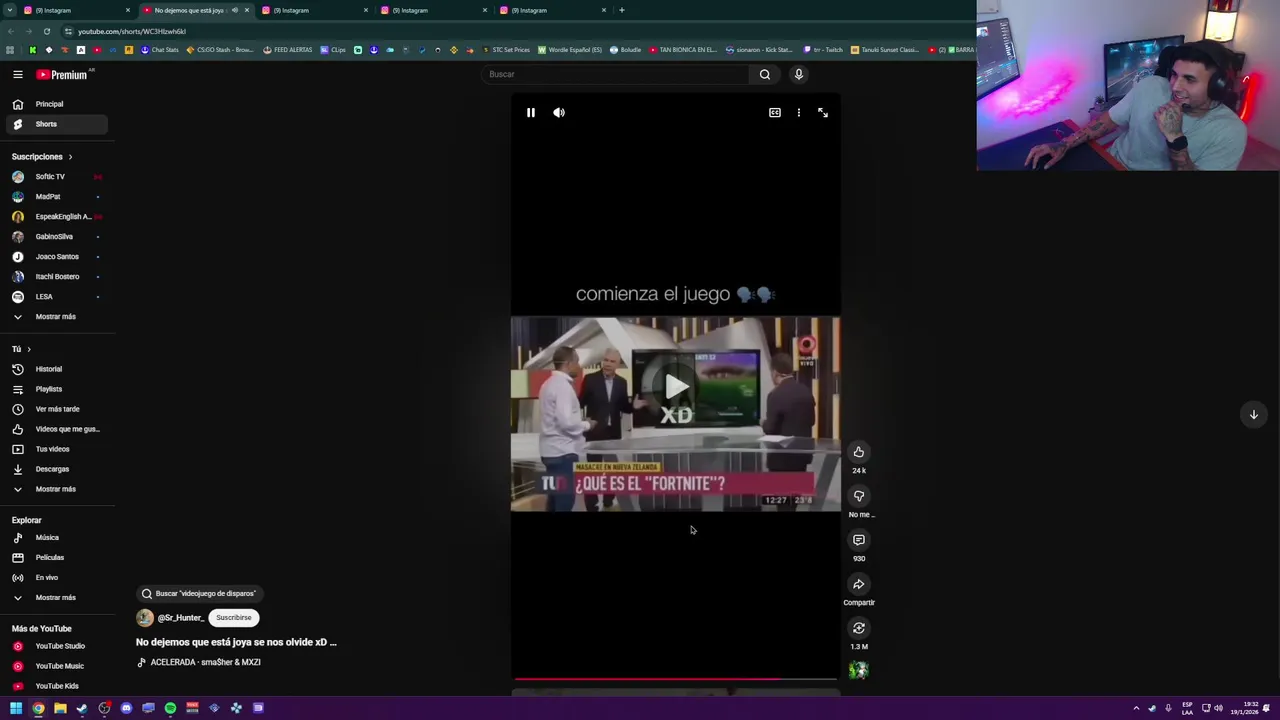Enter fullscreen for the Short
The image size is (1280, 720).
pyautogui.click(x=823, y=113)
